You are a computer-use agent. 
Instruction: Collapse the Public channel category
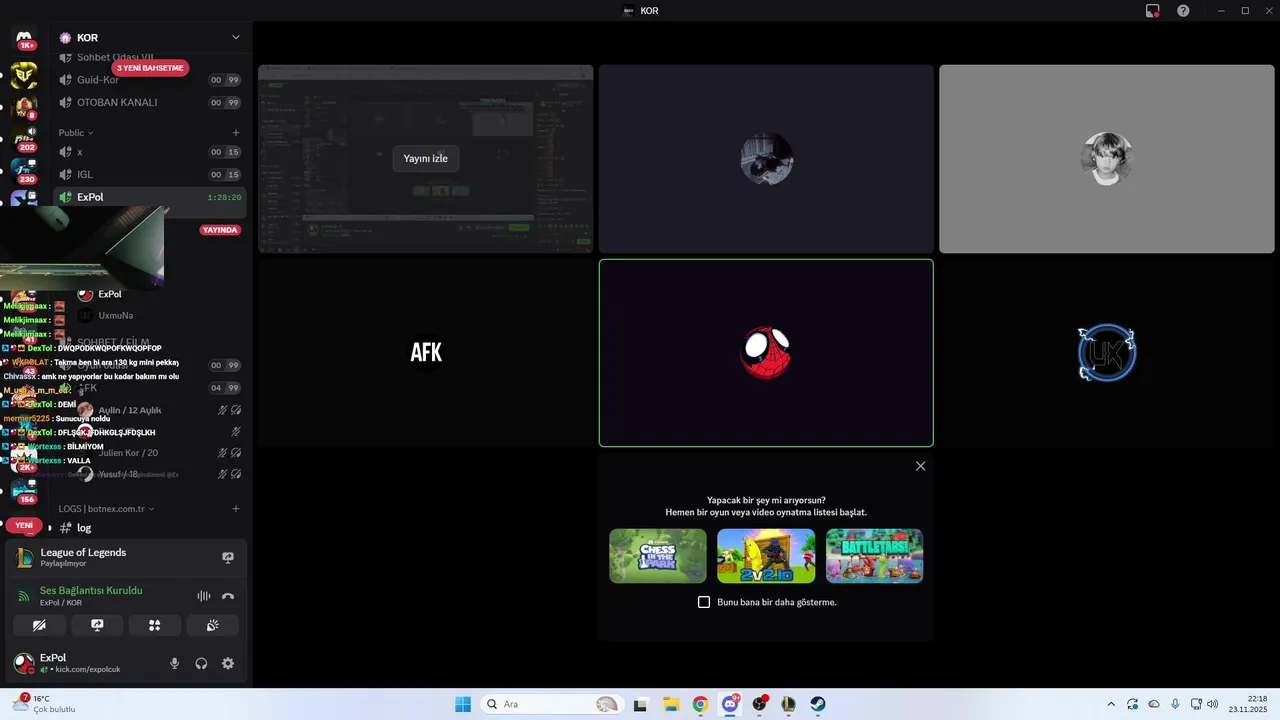coord(75,132)
